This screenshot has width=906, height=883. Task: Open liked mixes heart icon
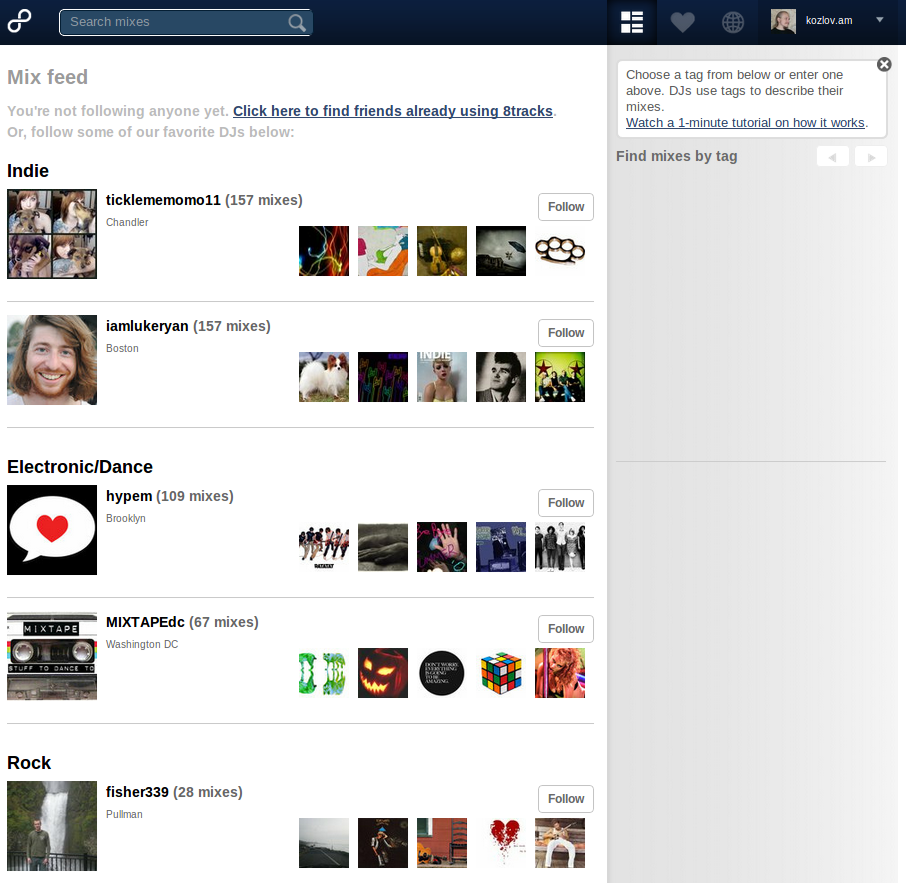click(x=683, y=22)
